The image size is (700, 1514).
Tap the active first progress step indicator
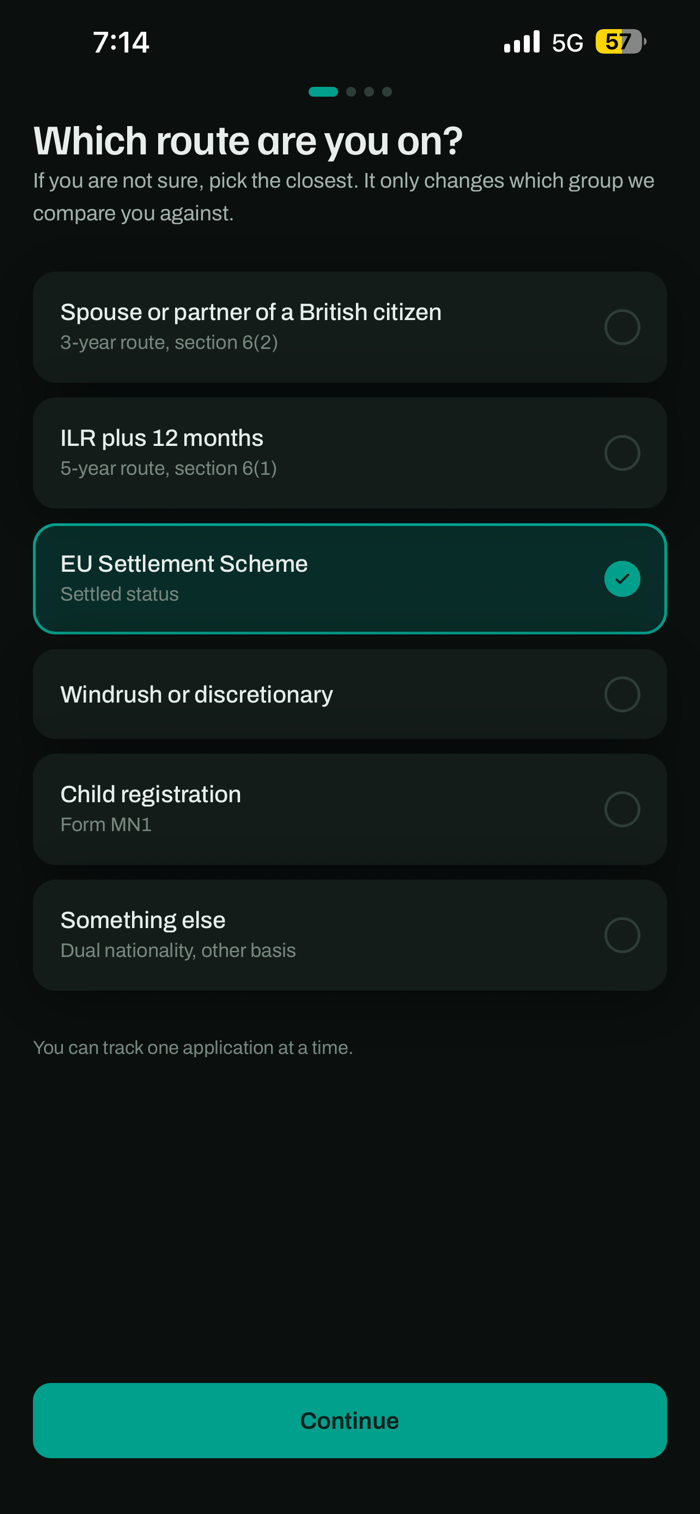[x=323, y=92]
